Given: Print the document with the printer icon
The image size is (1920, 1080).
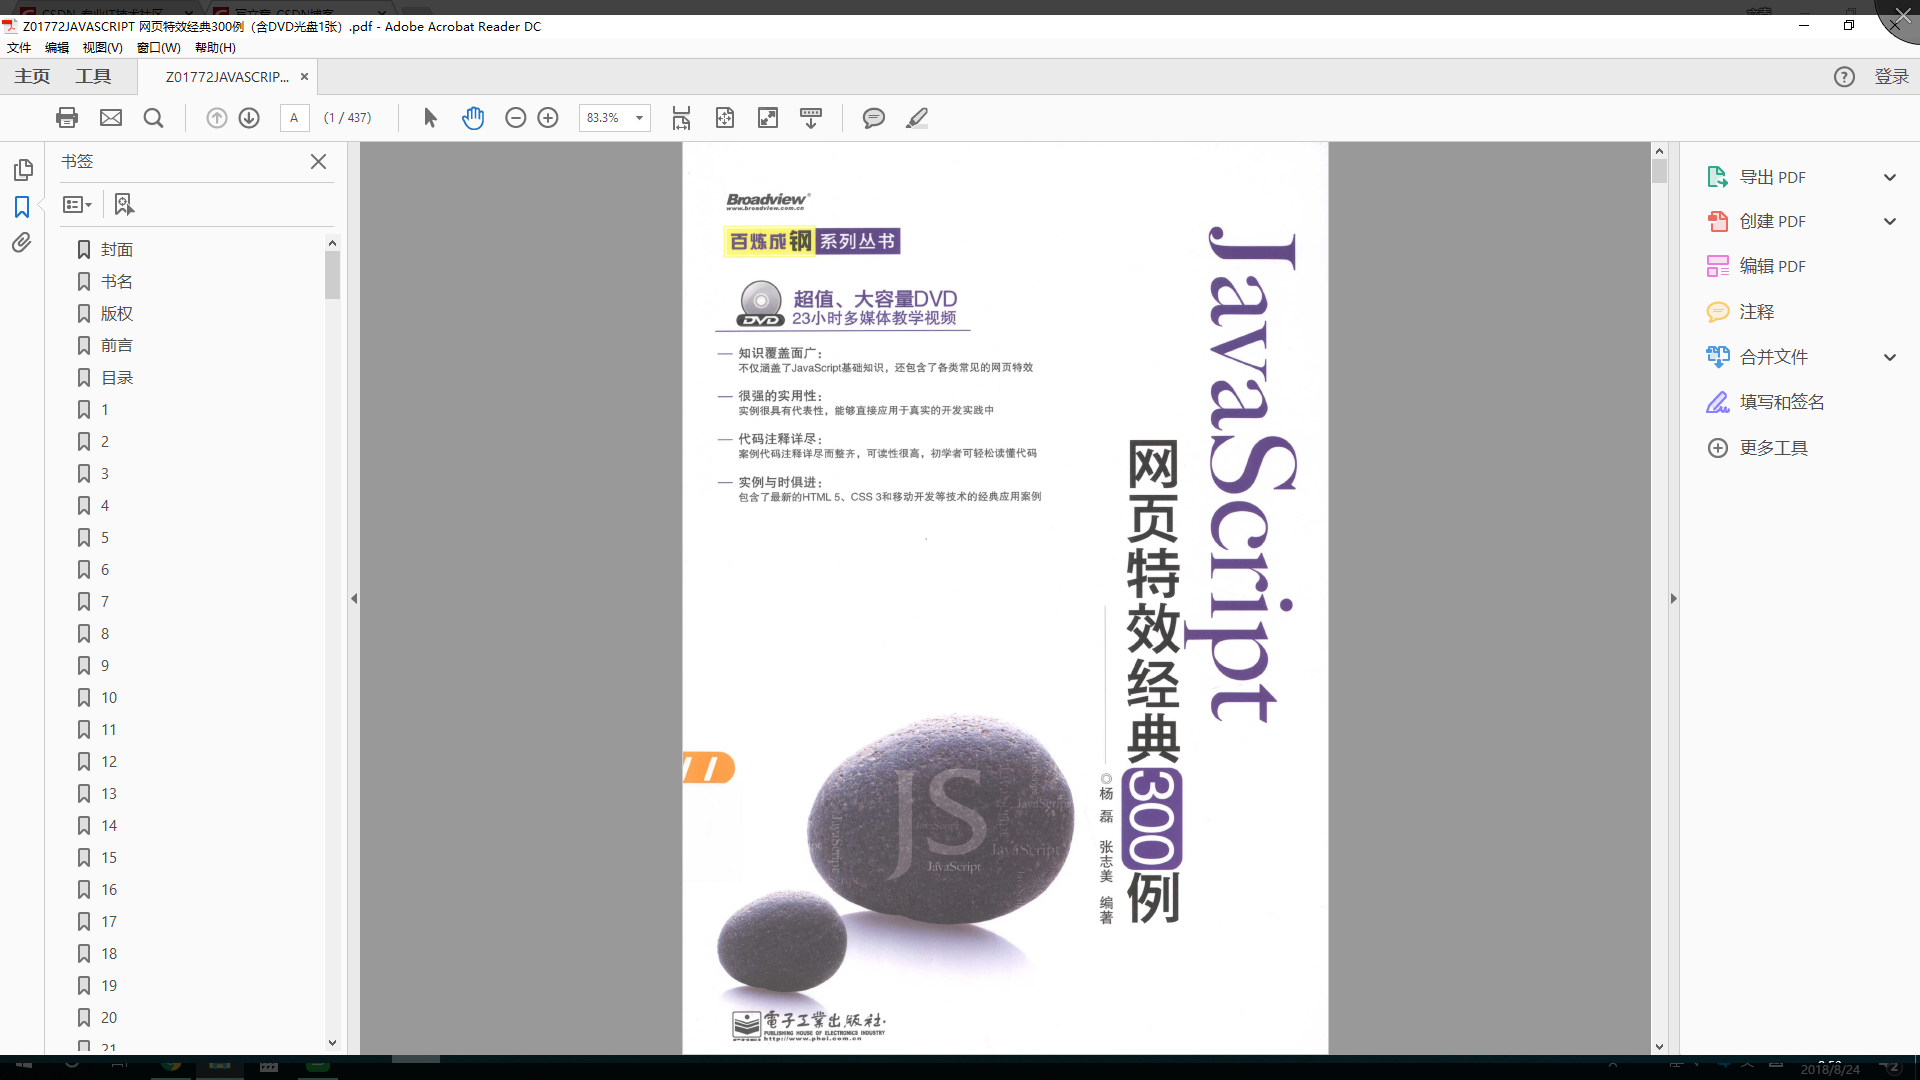Looking at the screenshot, I should pyautogui.click(x=67, y=118).
